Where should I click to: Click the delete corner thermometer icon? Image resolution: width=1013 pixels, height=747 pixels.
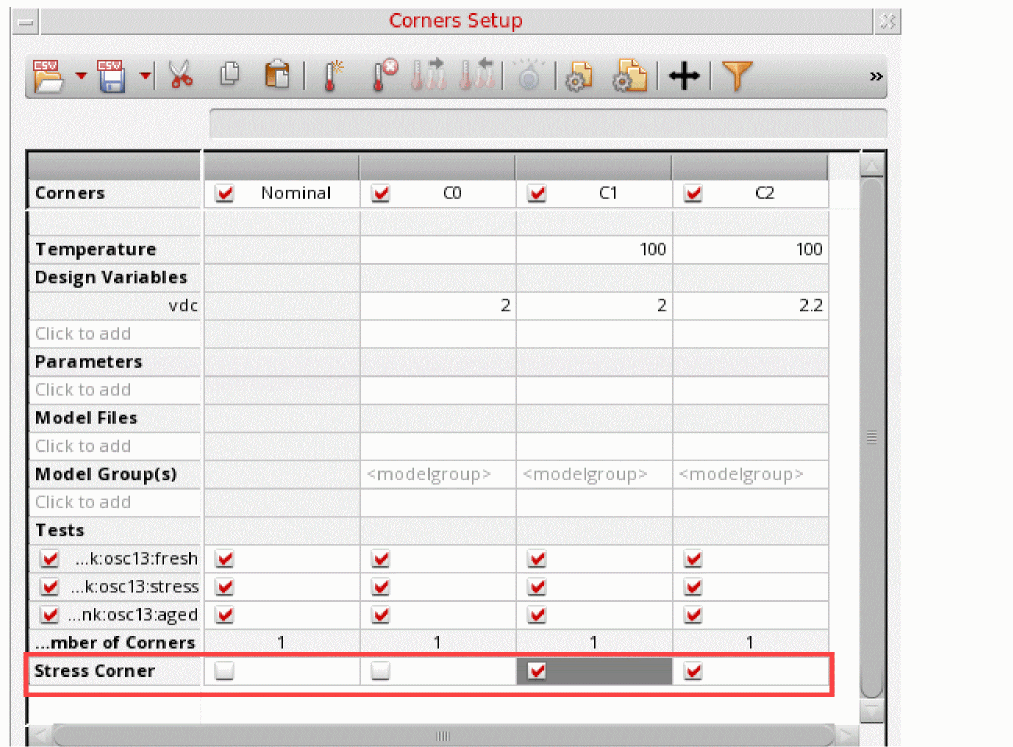(x=385, y=75)
